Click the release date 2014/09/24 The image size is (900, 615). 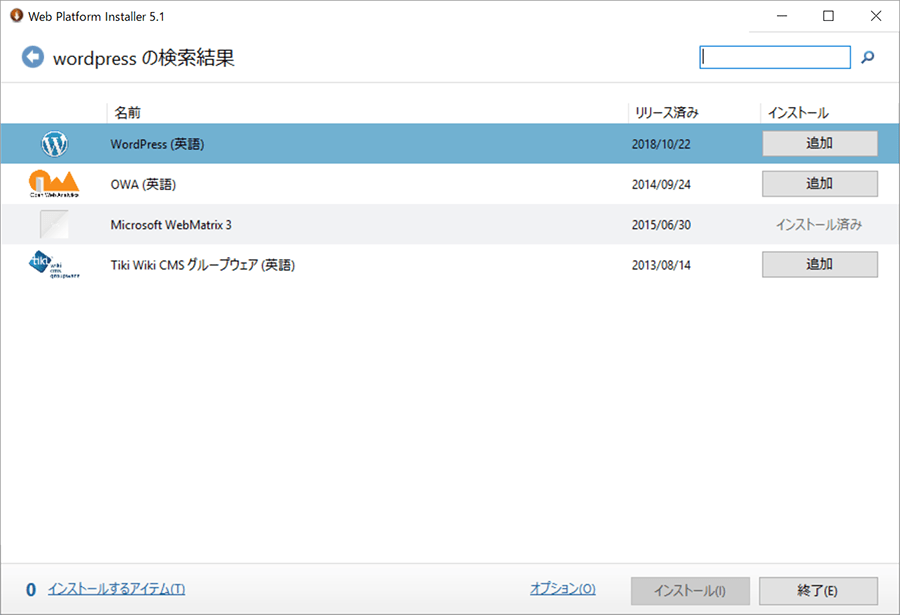pos(661,184)
